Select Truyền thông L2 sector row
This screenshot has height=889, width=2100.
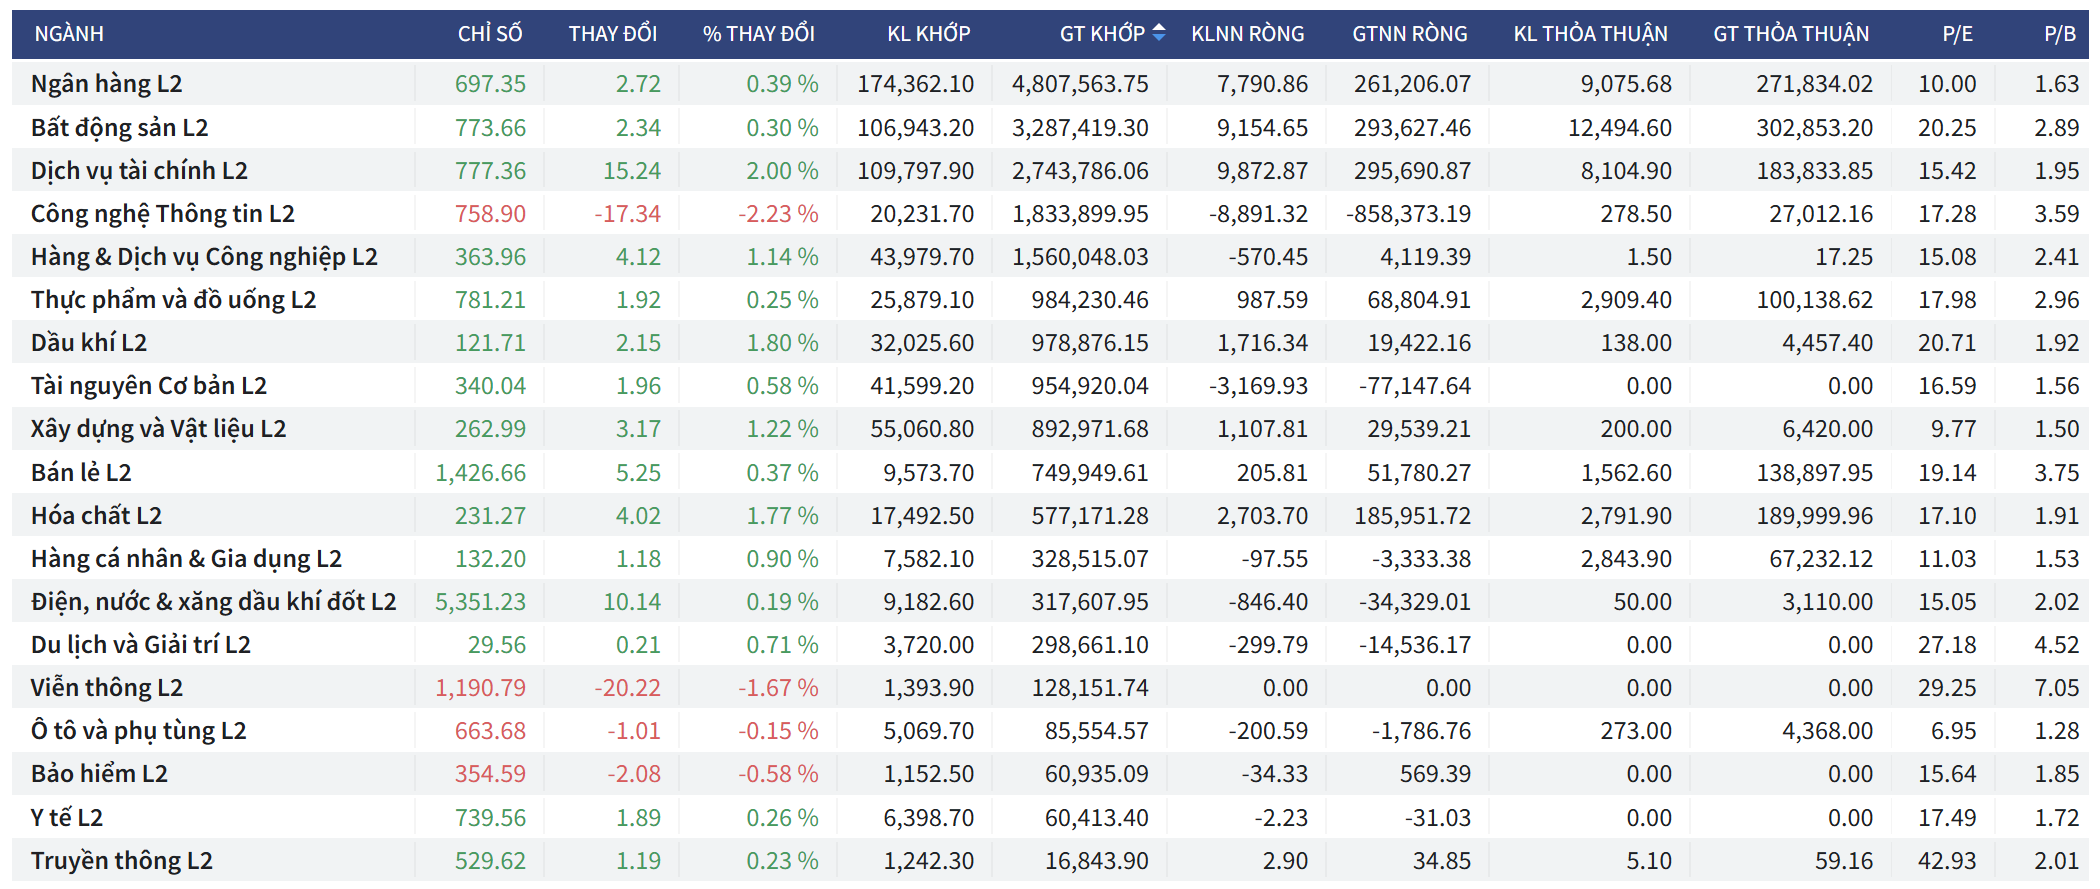[122, 861]
